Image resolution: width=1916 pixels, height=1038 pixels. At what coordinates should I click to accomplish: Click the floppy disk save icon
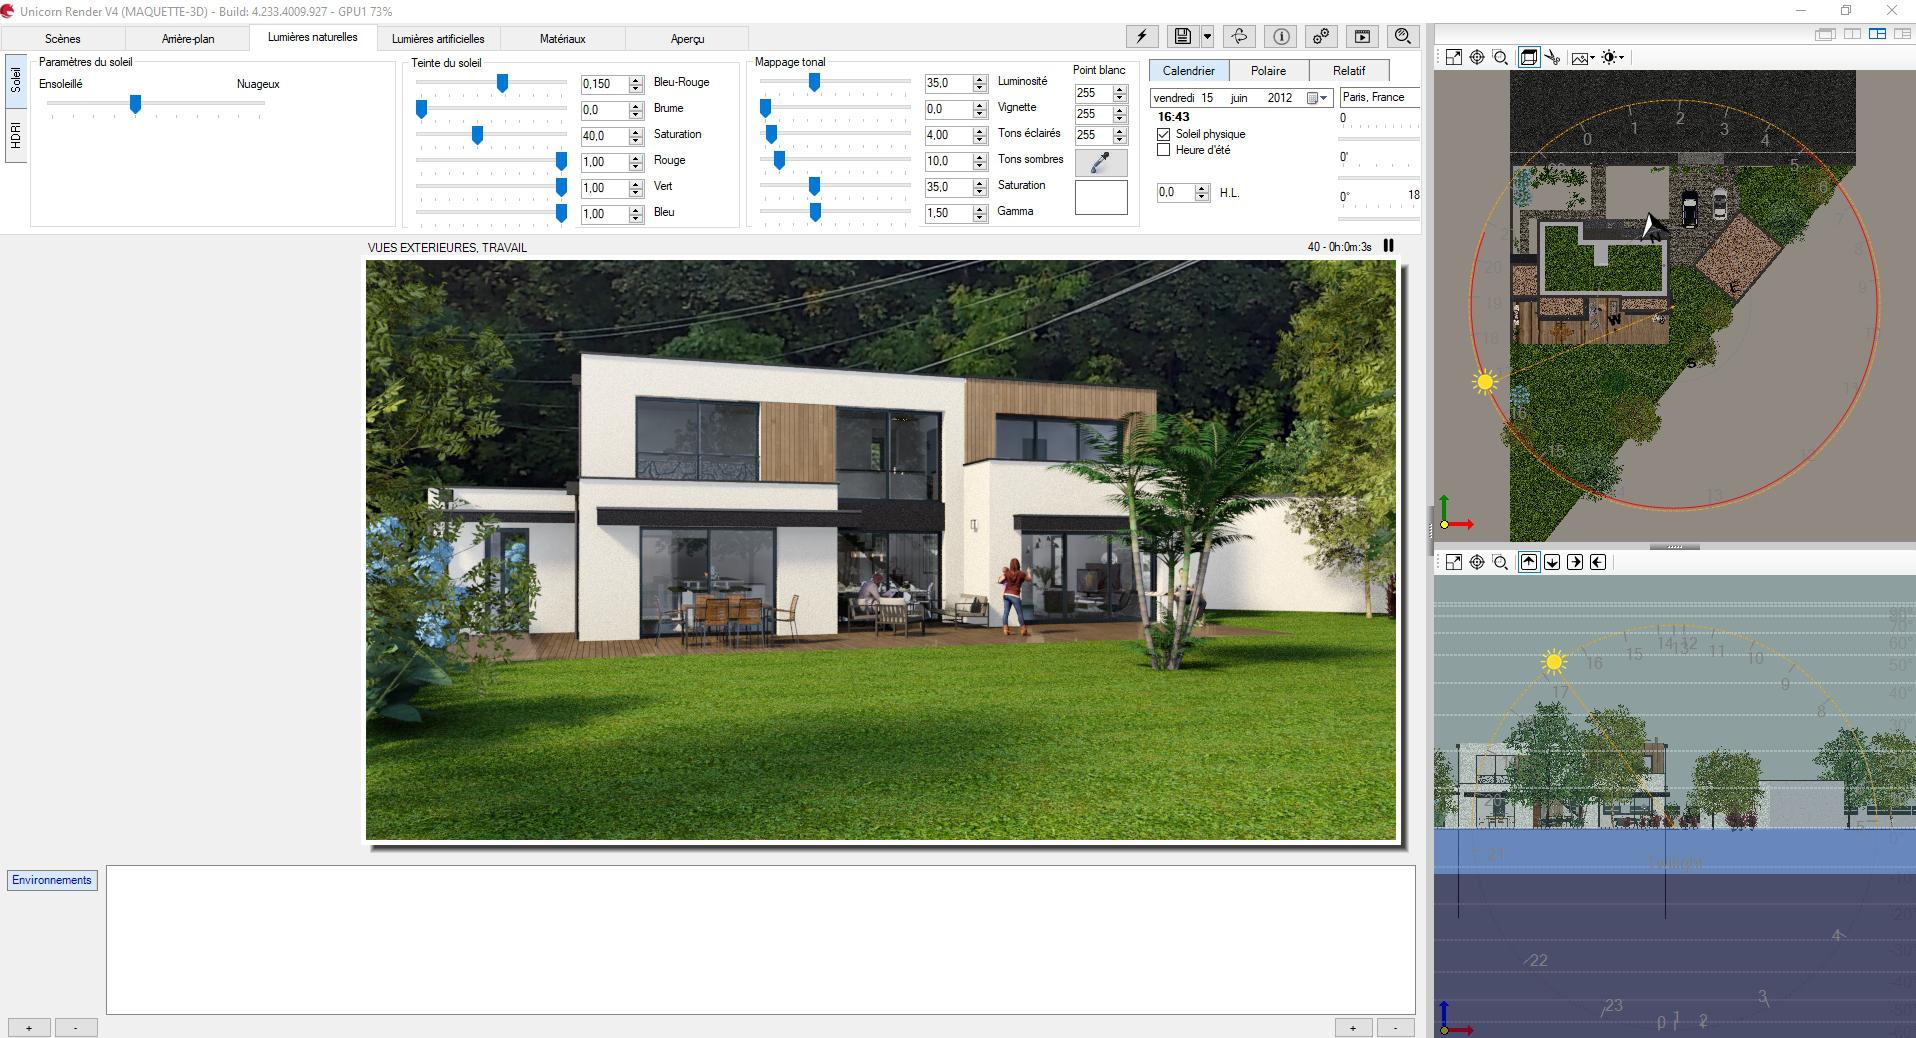(x=1182, y=37)
